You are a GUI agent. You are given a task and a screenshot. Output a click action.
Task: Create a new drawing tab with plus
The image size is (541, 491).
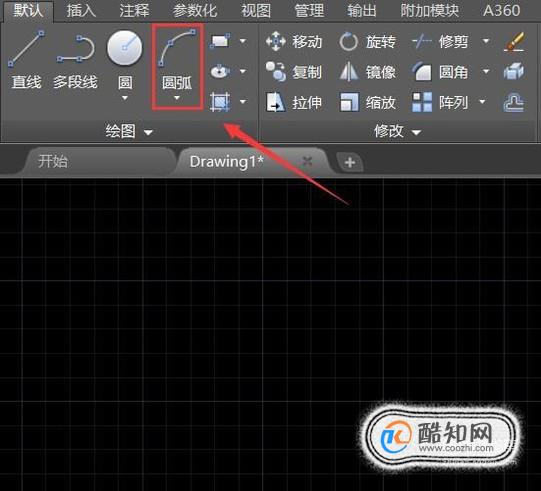point(350,162)
